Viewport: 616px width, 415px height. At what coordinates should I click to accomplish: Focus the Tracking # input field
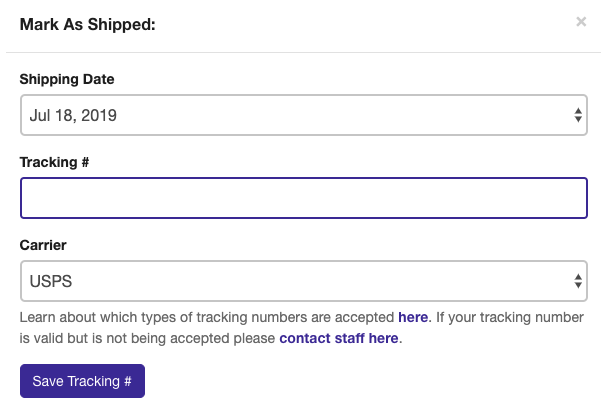(x=303, y=198)
